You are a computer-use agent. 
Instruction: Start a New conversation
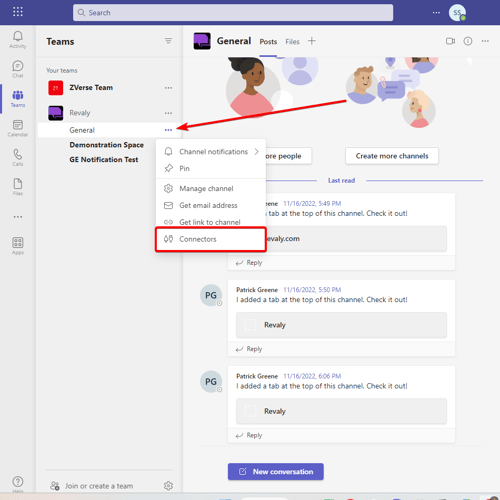pos(276,471)
